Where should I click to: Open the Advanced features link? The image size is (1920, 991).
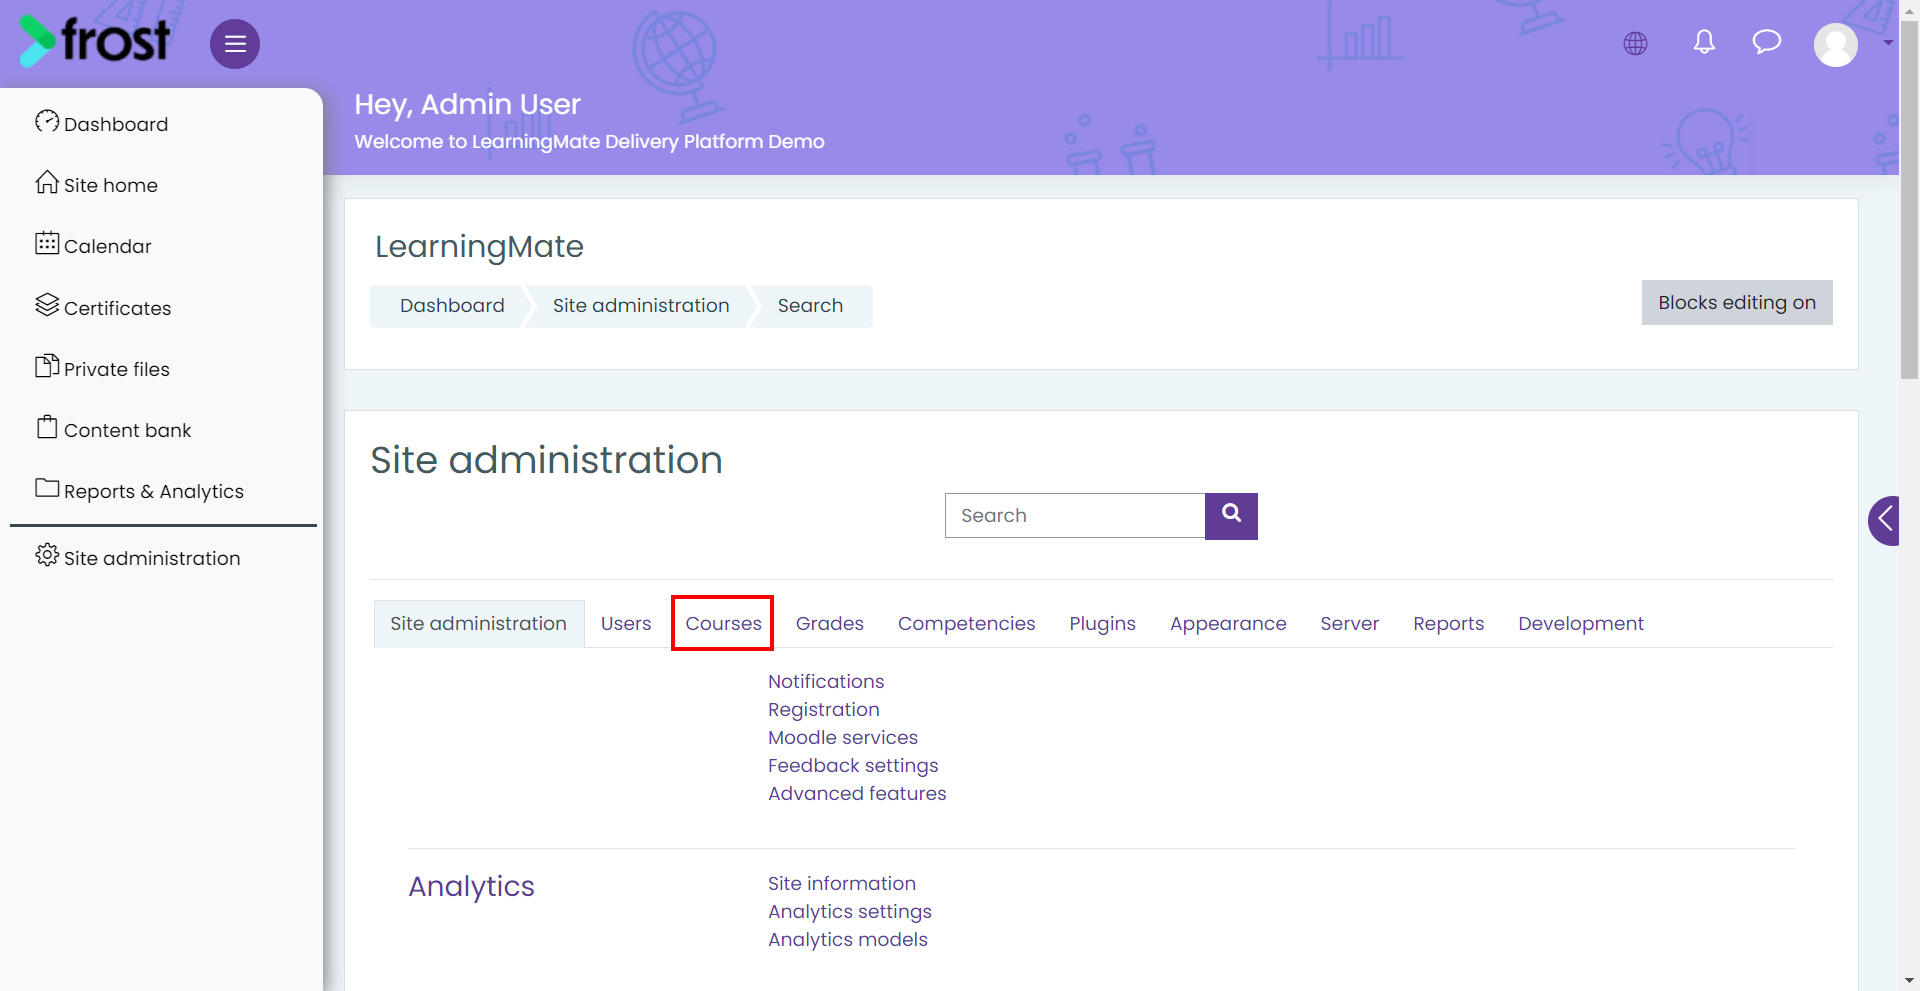(x=857, y=793)
